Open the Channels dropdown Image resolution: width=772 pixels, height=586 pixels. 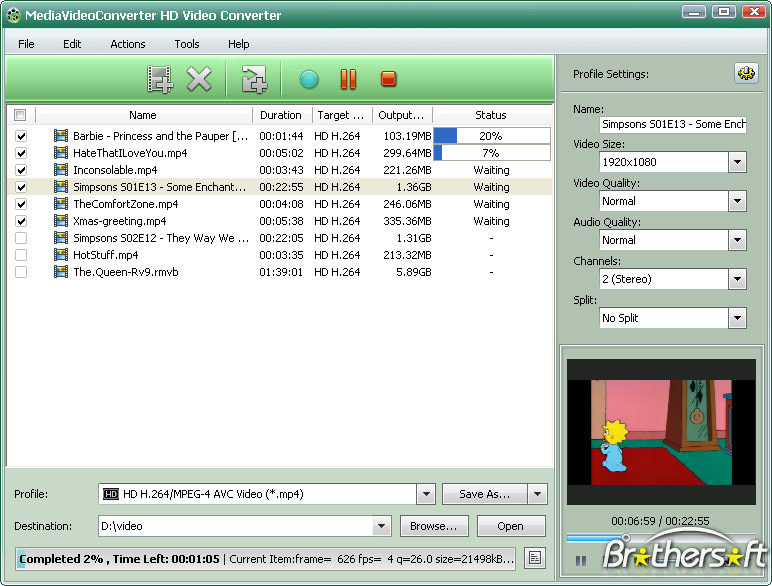[x=737, y=279]
